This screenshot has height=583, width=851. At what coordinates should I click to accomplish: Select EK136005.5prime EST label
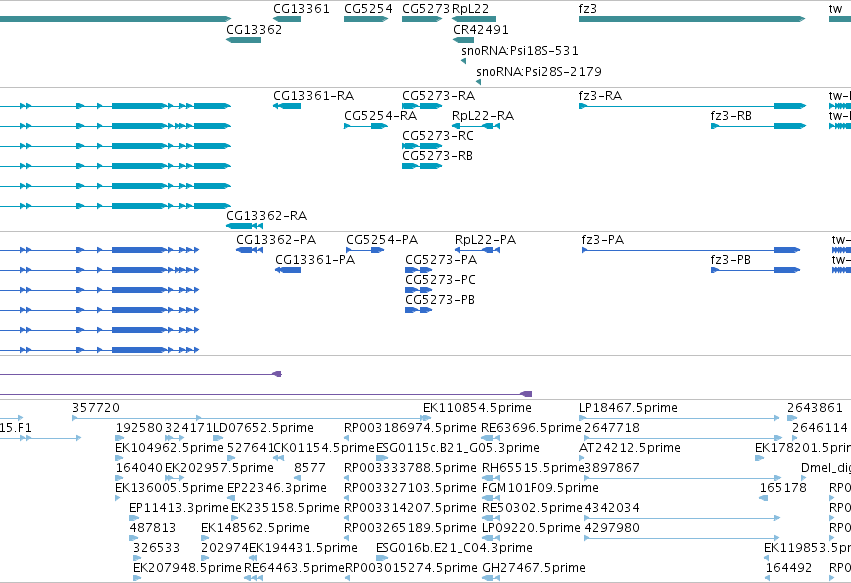click(x=169, y=488)
